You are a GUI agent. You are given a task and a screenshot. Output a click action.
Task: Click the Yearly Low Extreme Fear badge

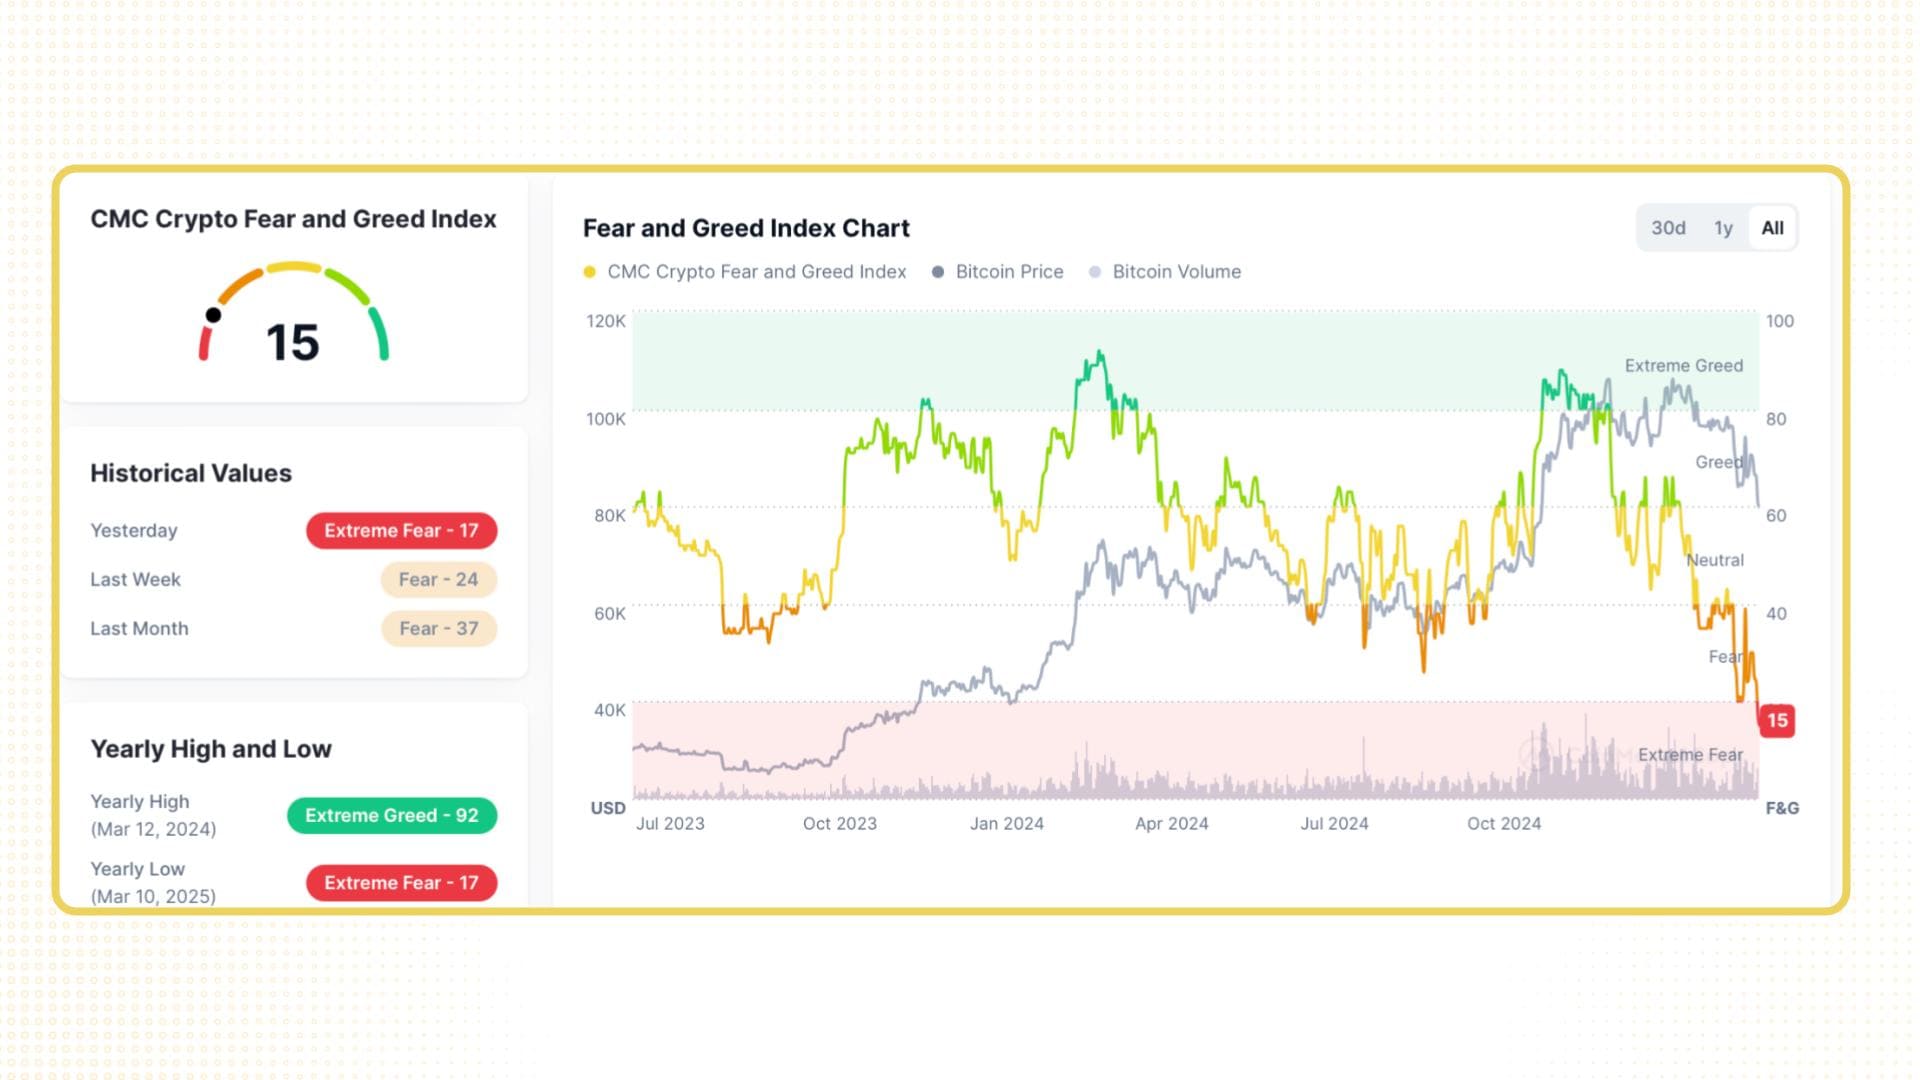point(401,883)
